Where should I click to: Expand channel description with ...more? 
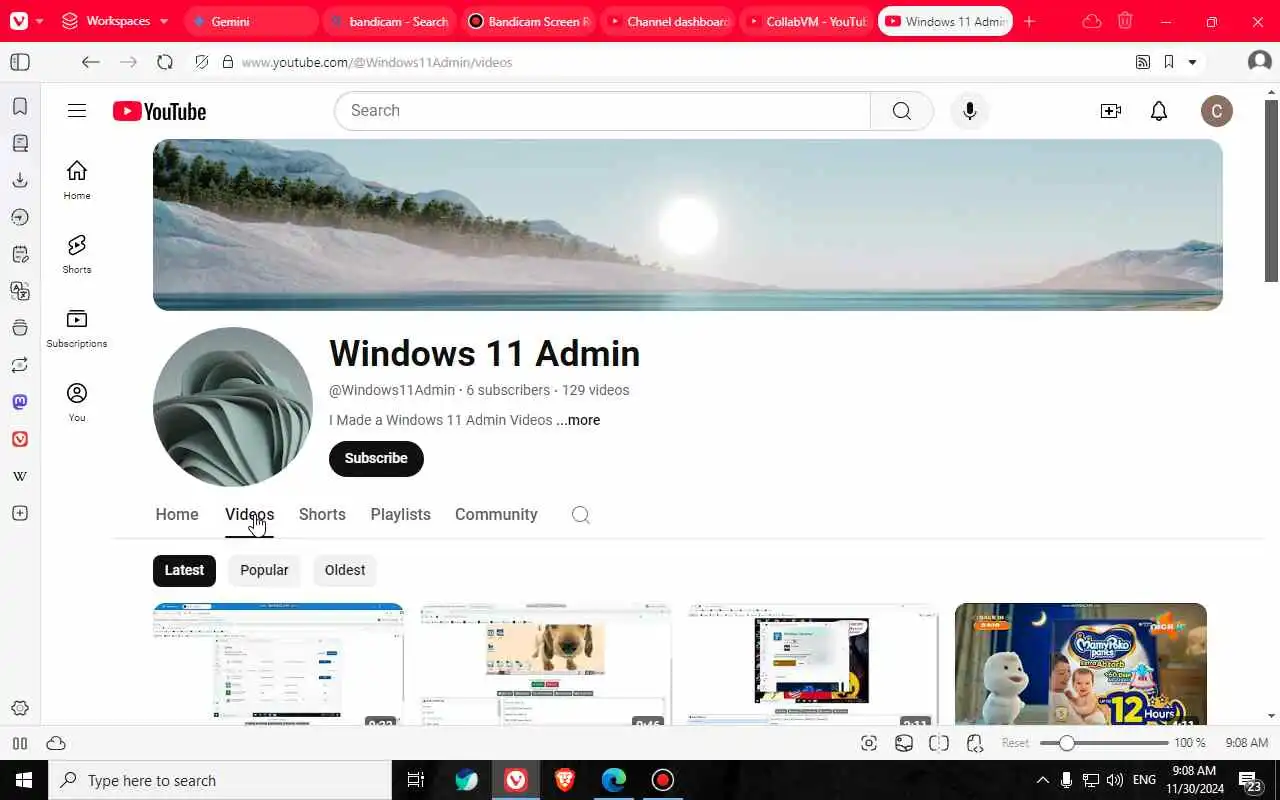578,420
